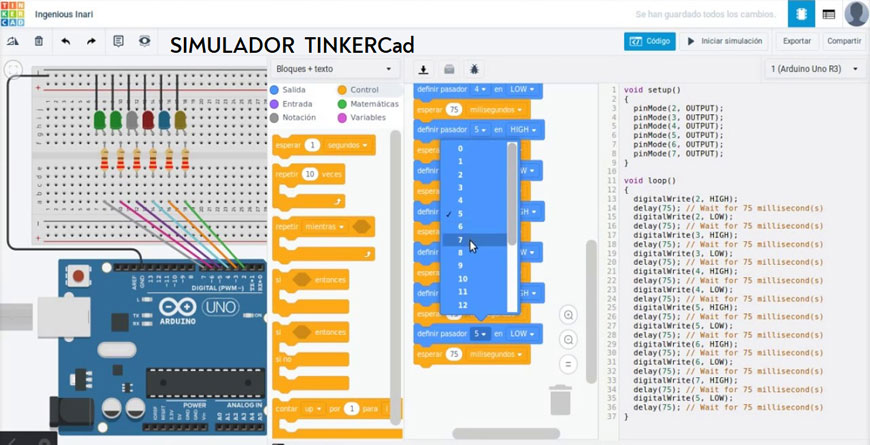Select the Salida block category

pos(287,89)
